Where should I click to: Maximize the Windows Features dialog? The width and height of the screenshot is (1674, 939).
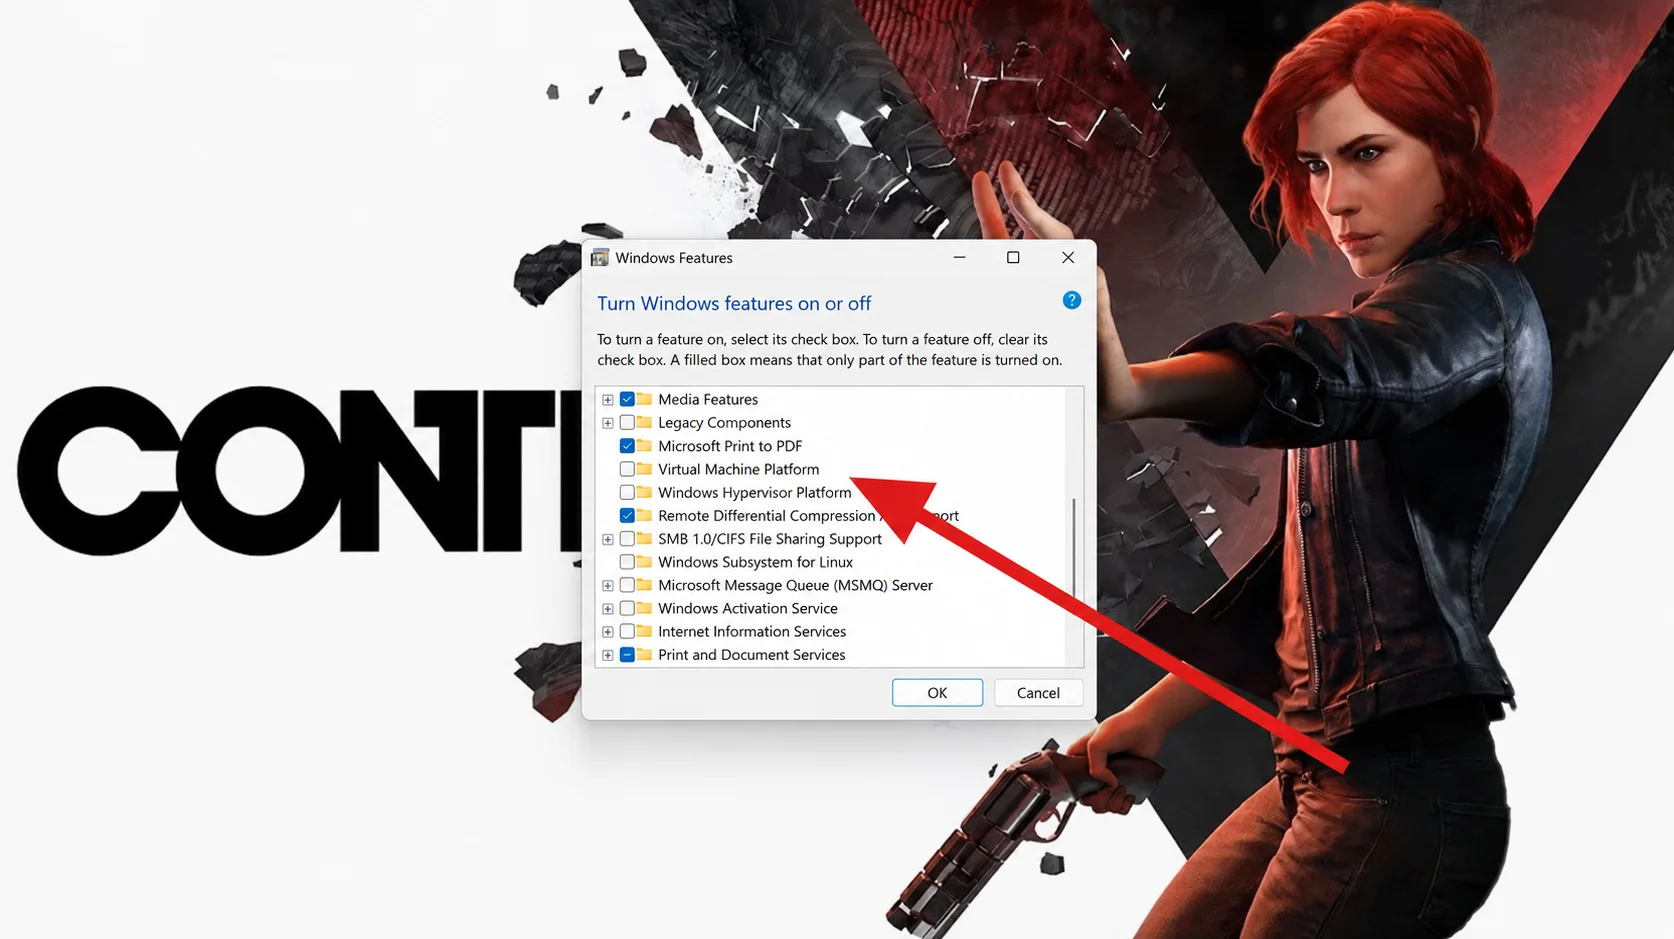click(x=1013, y=258)
